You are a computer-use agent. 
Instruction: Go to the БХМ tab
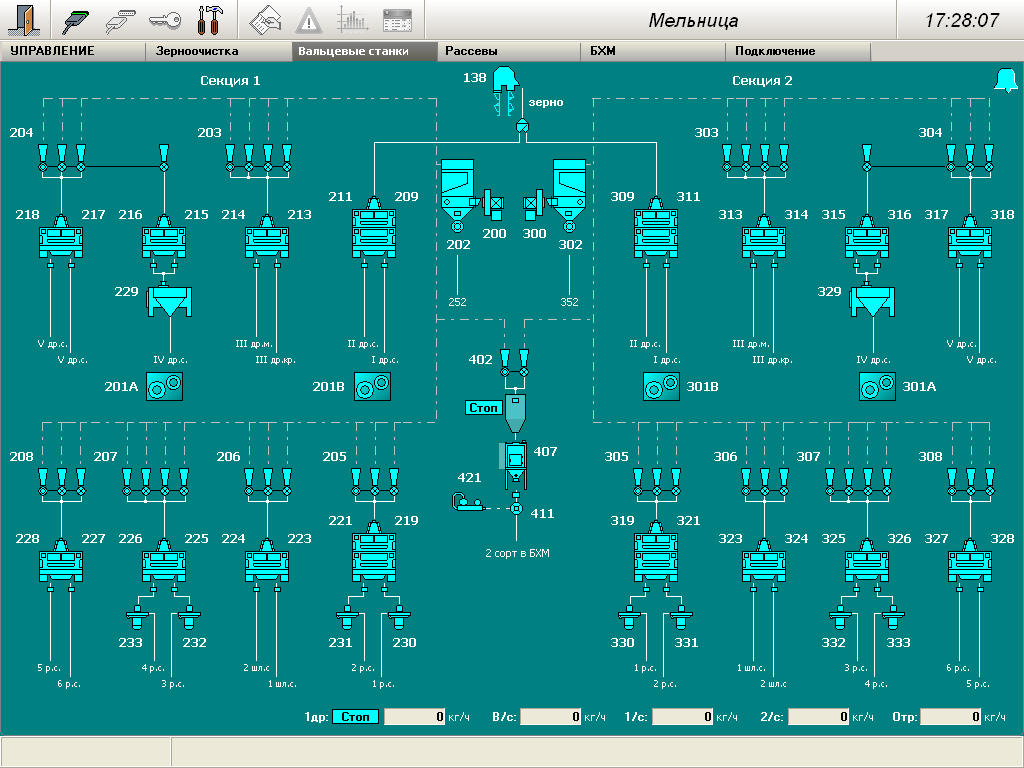(x=603, y=51)
